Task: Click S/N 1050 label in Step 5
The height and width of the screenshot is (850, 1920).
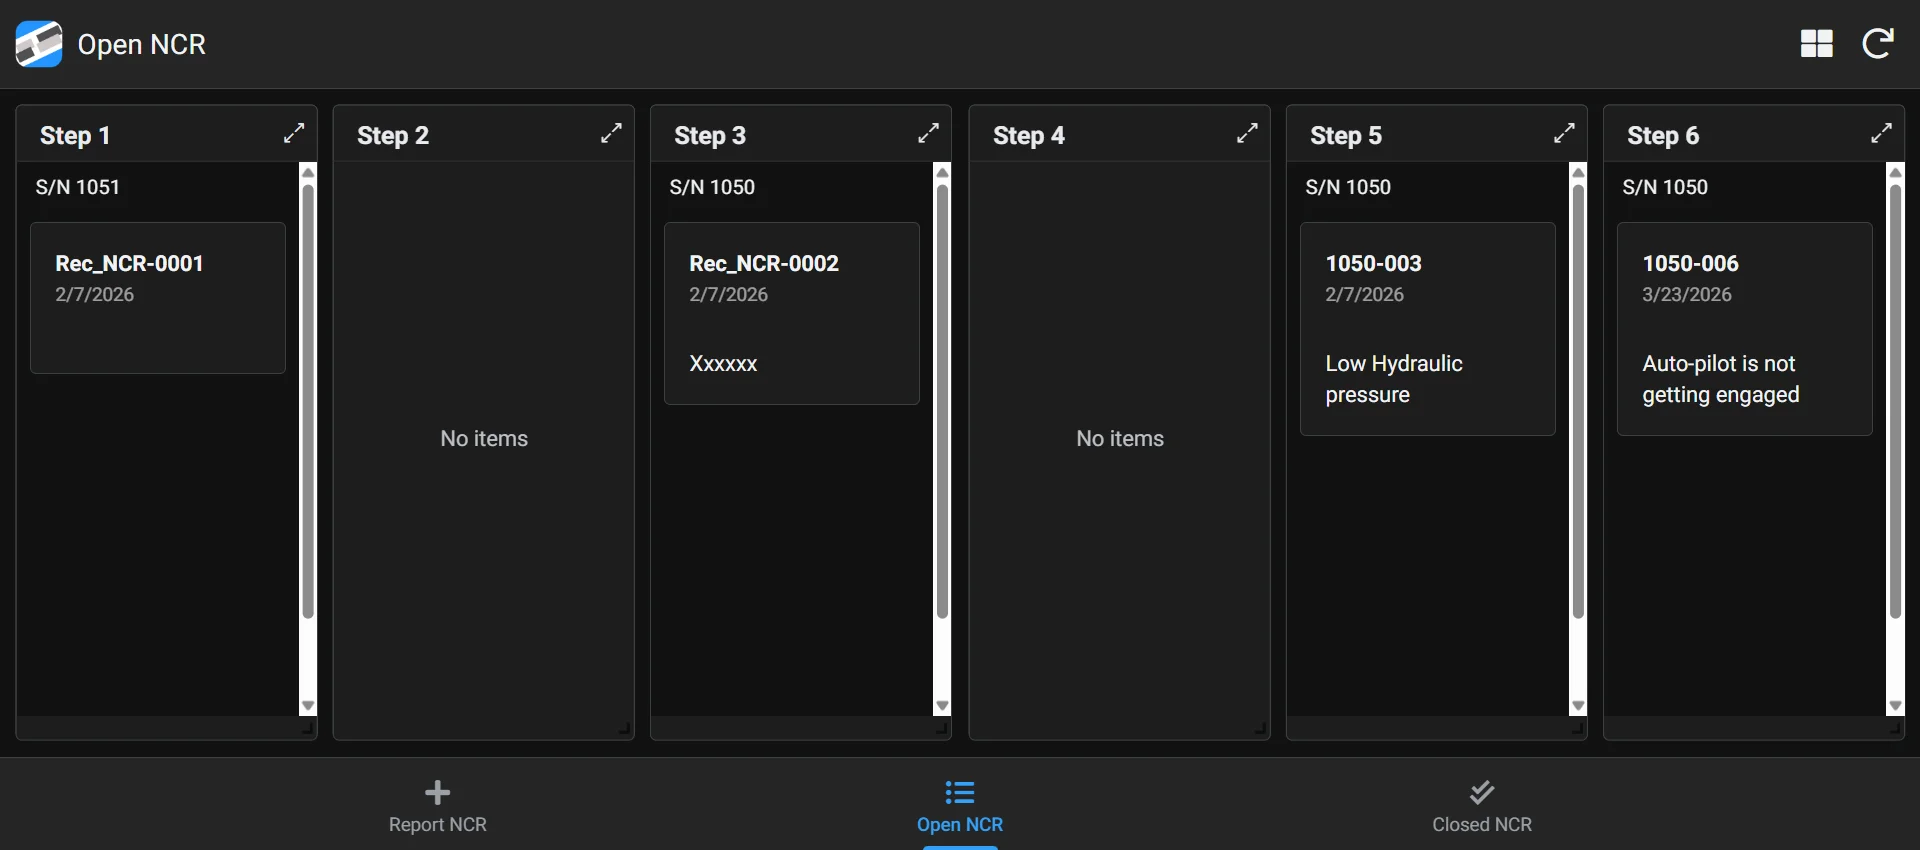Action: (x=1348, y=187)
